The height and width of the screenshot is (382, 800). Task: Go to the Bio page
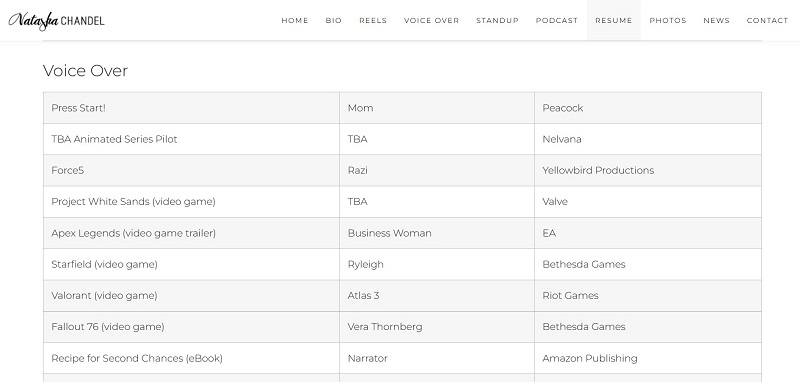point(334,20)
